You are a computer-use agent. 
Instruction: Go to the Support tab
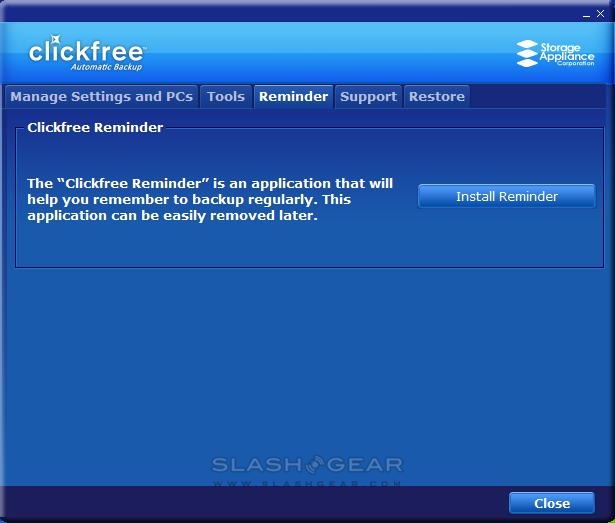click(368, 97)
